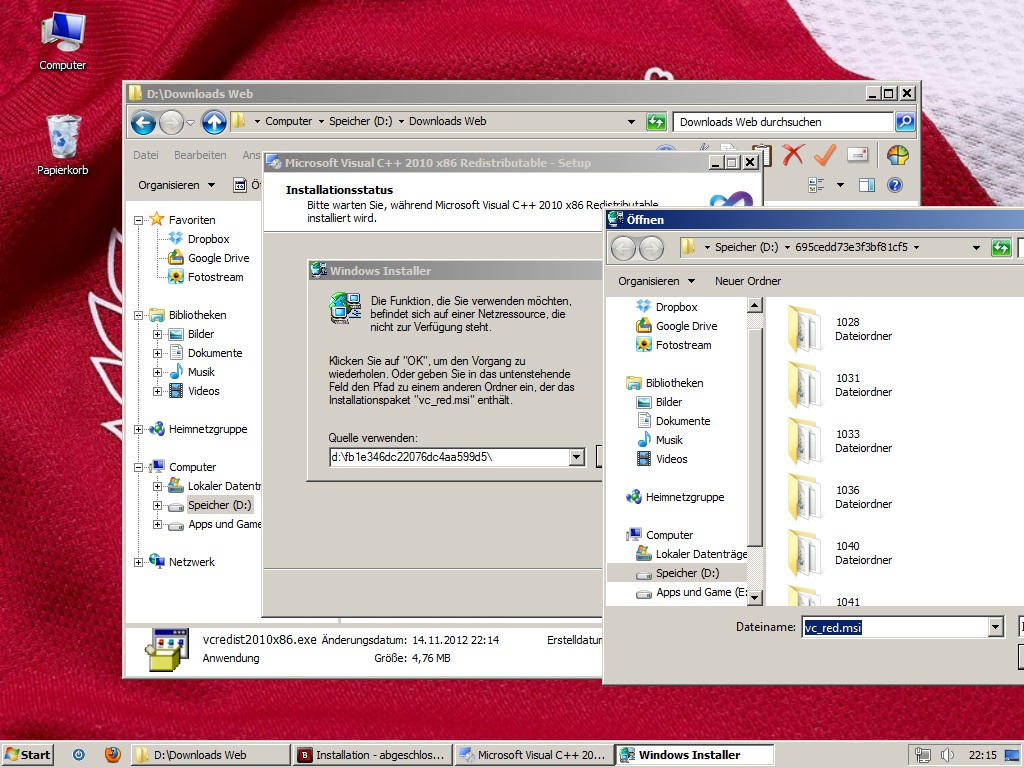Click the Start button

click(27, 754)
